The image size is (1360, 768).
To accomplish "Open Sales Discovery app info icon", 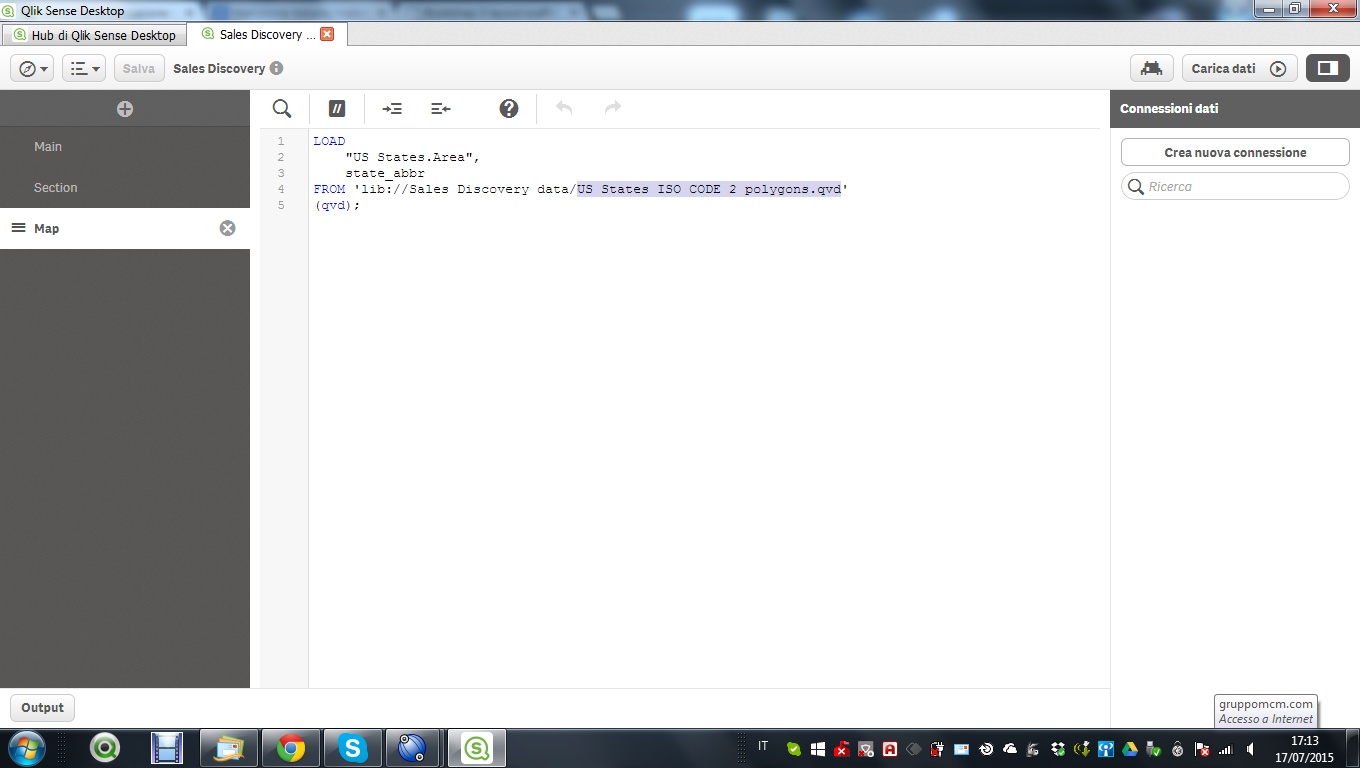I will [276, 69].
